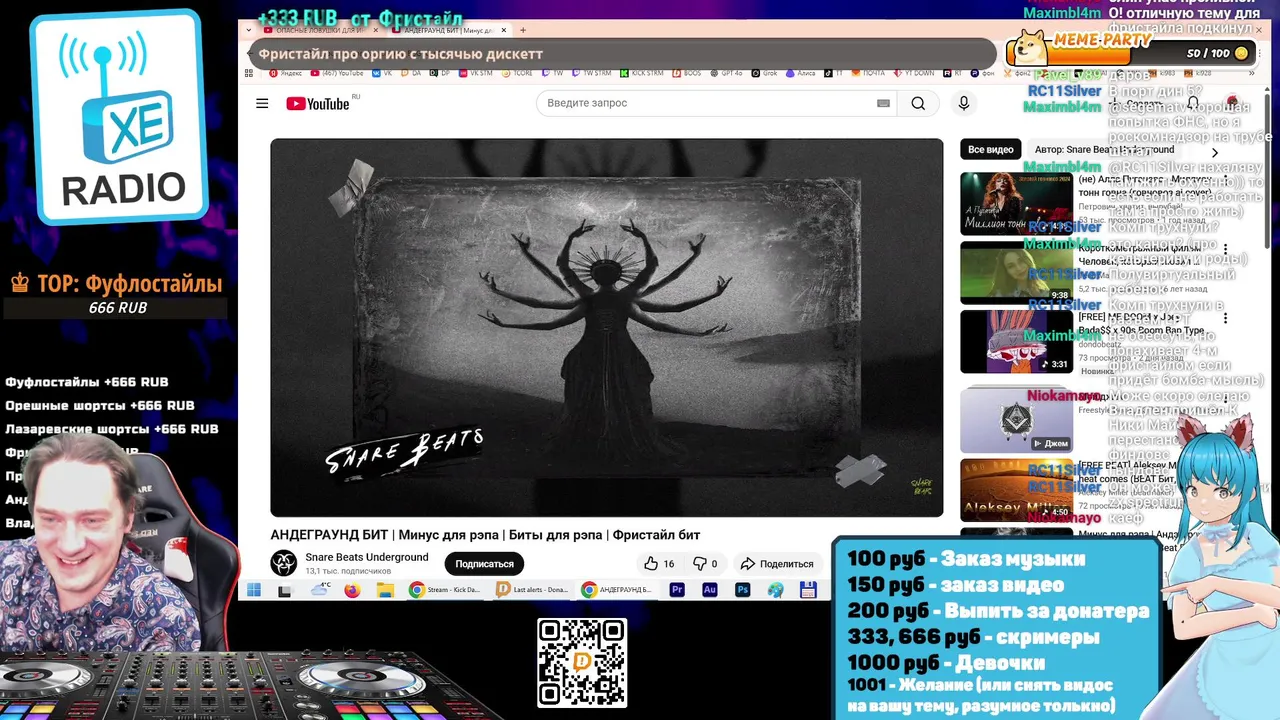Open the Алла Пугачёва video thumbnail

coord(1016,204)
